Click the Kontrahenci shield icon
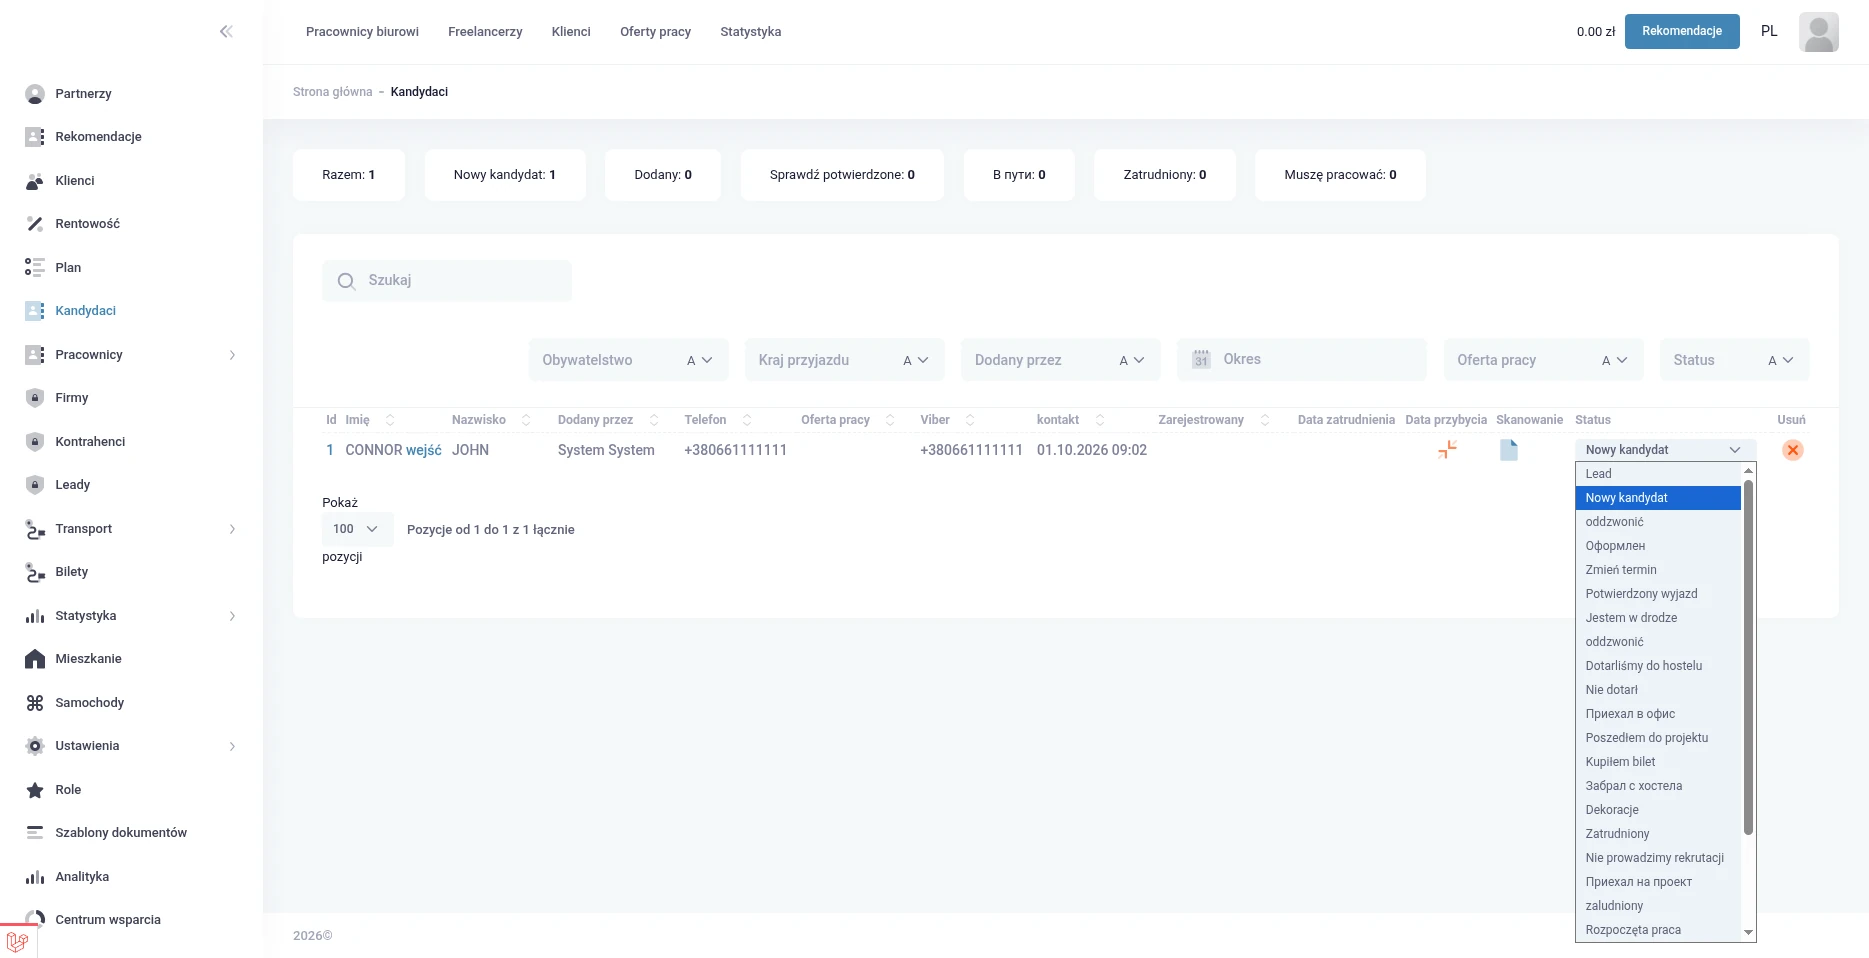Viewport: 1869px width, 958px height. coord(35,442)
